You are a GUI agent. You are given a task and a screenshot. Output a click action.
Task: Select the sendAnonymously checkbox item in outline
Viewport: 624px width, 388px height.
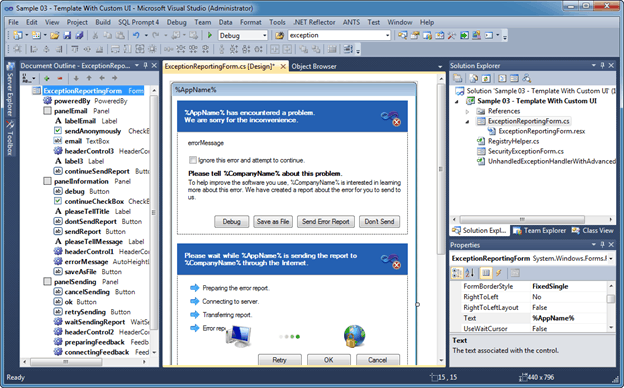[x=92, y=131]
